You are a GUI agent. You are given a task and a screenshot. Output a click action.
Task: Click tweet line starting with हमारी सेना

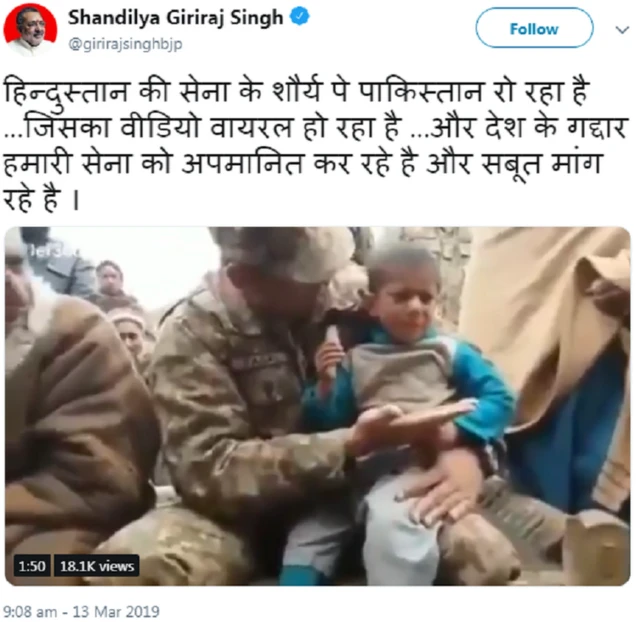(x=302, y=164)
